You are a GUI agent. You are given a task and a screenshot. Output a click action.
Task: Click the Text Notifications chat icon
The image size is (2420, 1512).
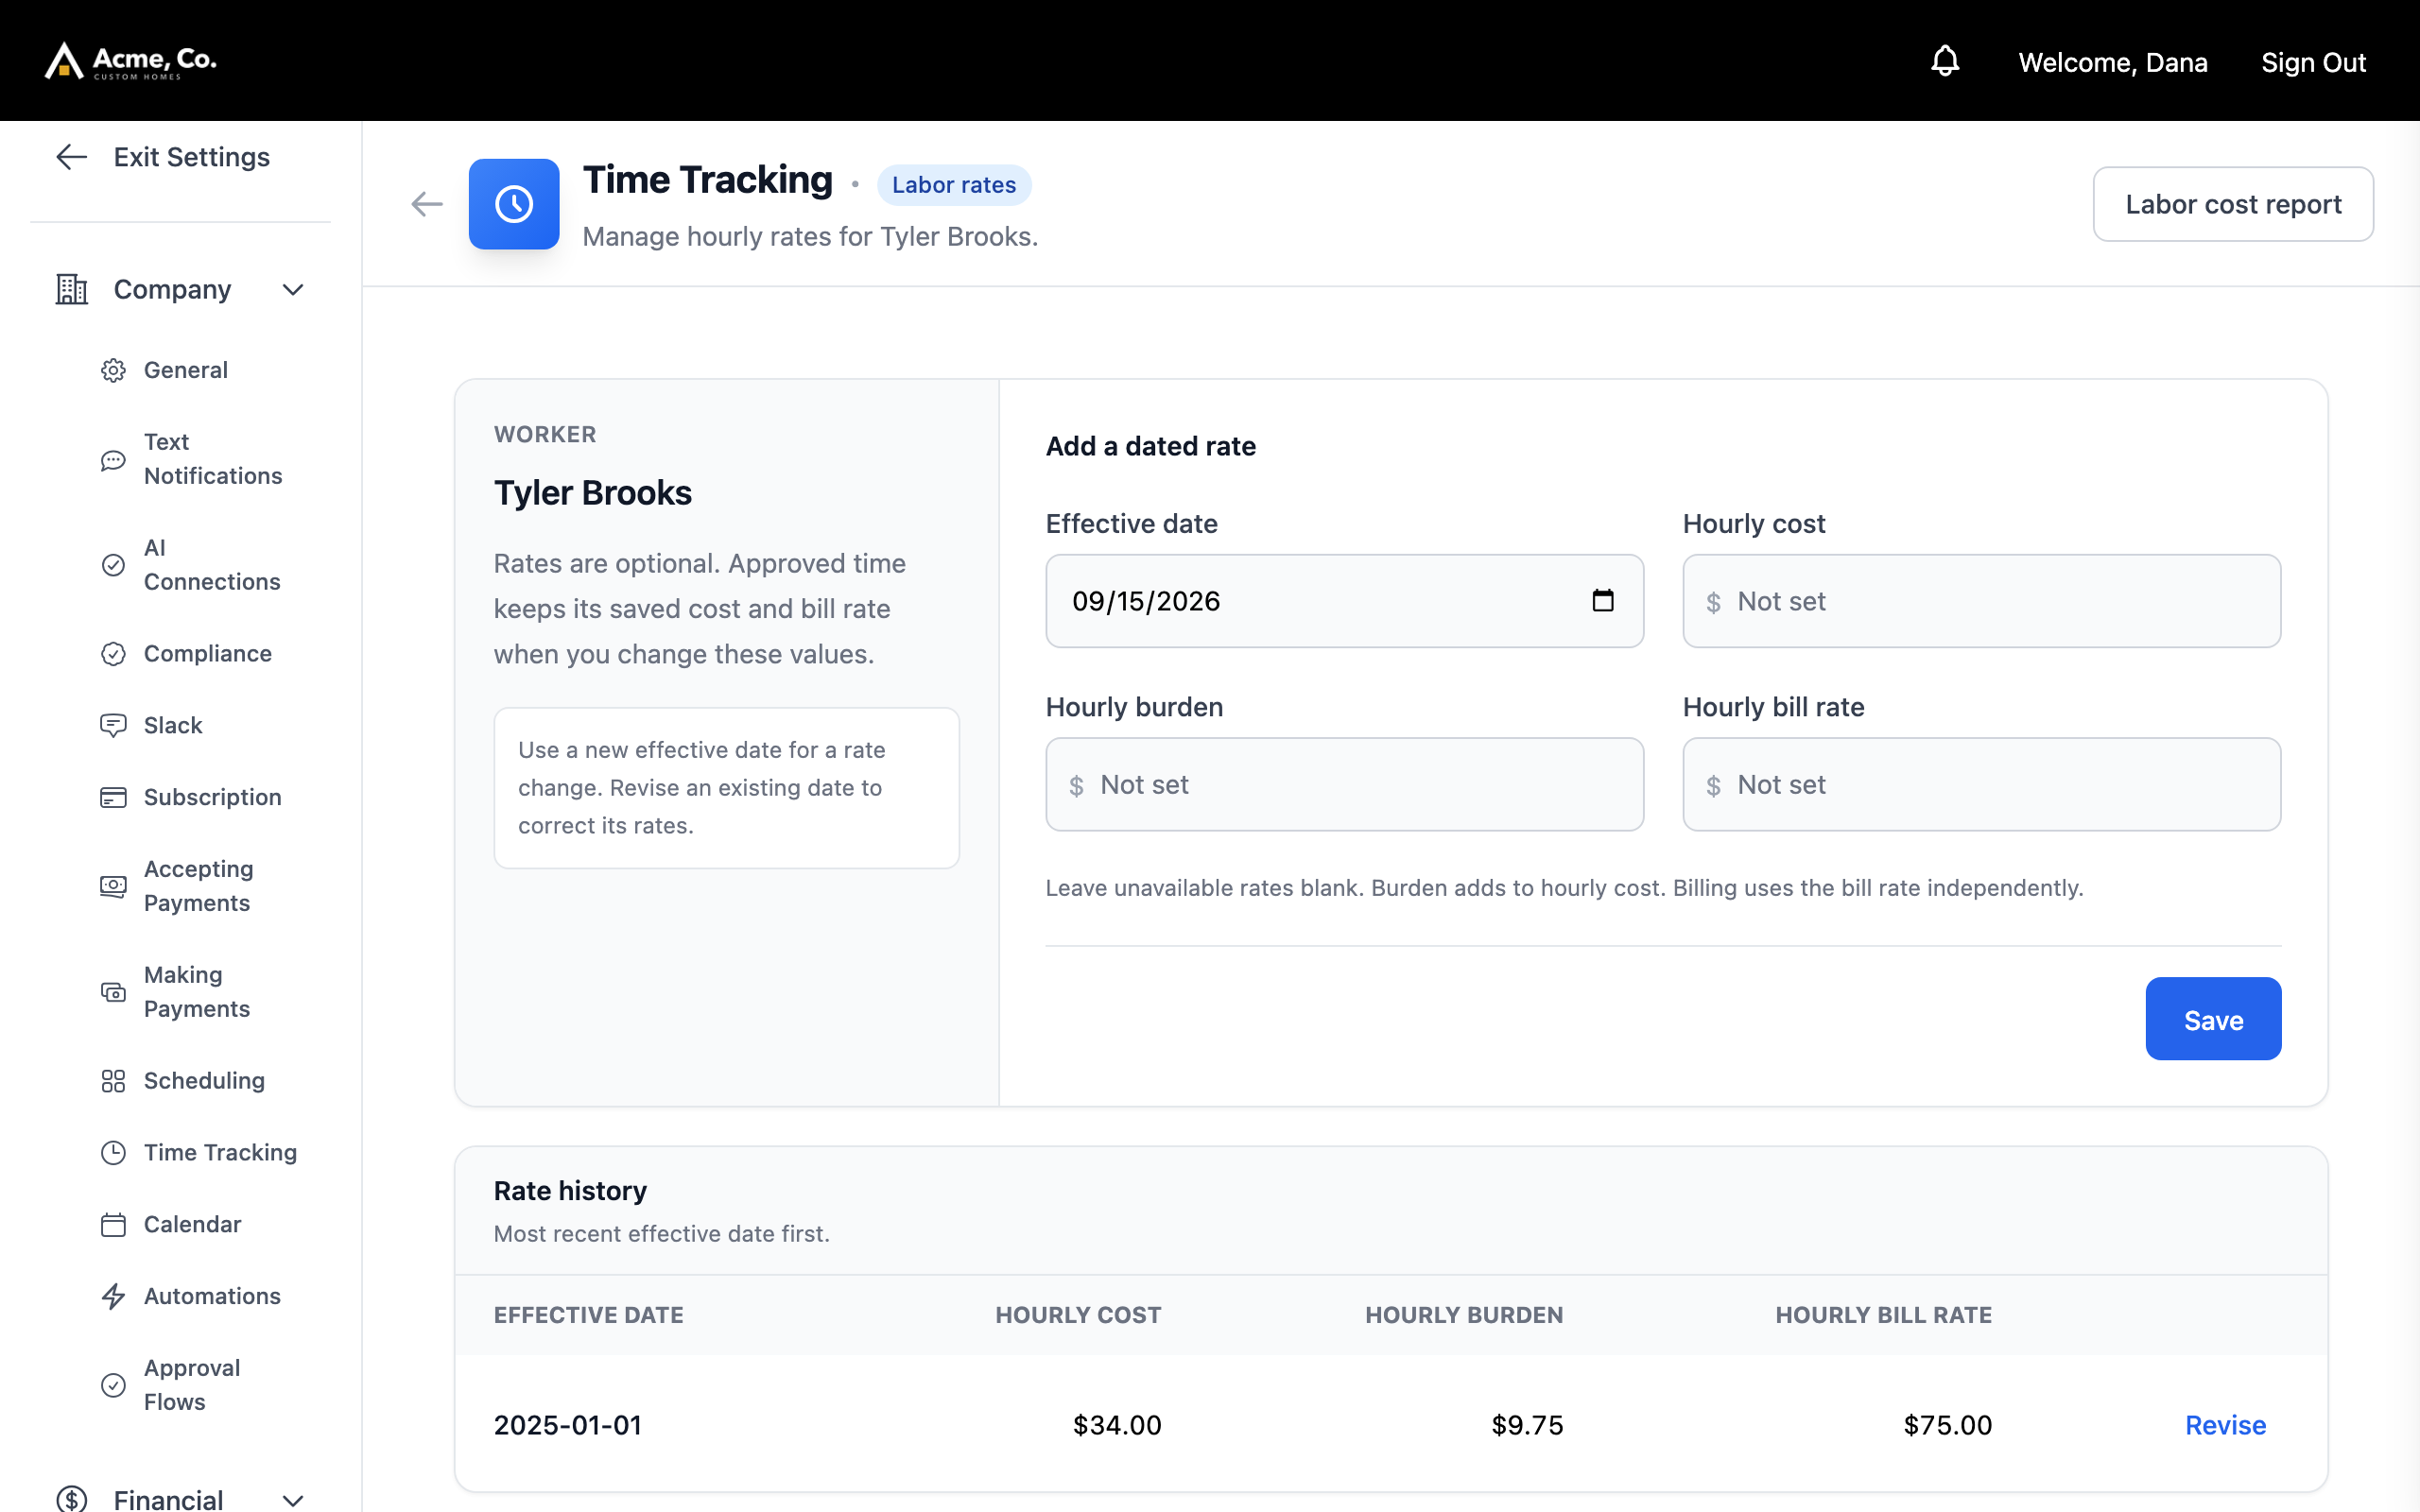click(x=113, y=460)
